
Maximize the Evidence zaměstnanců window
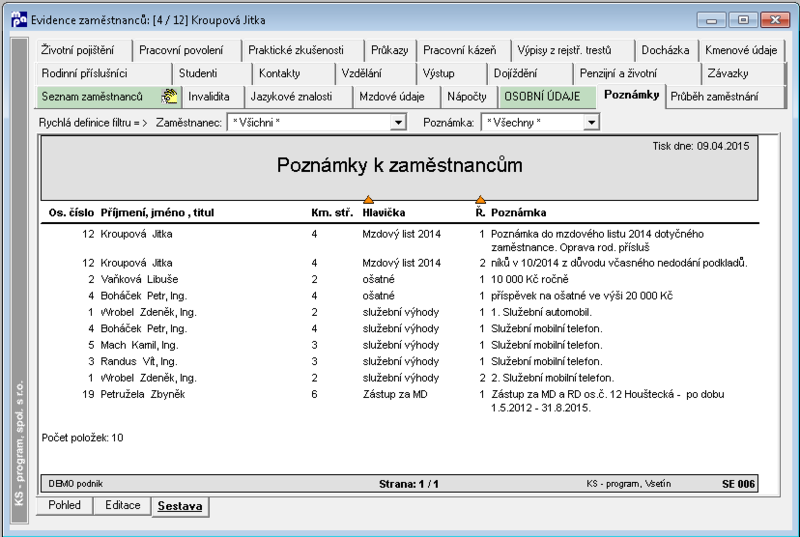coord(743,20)
